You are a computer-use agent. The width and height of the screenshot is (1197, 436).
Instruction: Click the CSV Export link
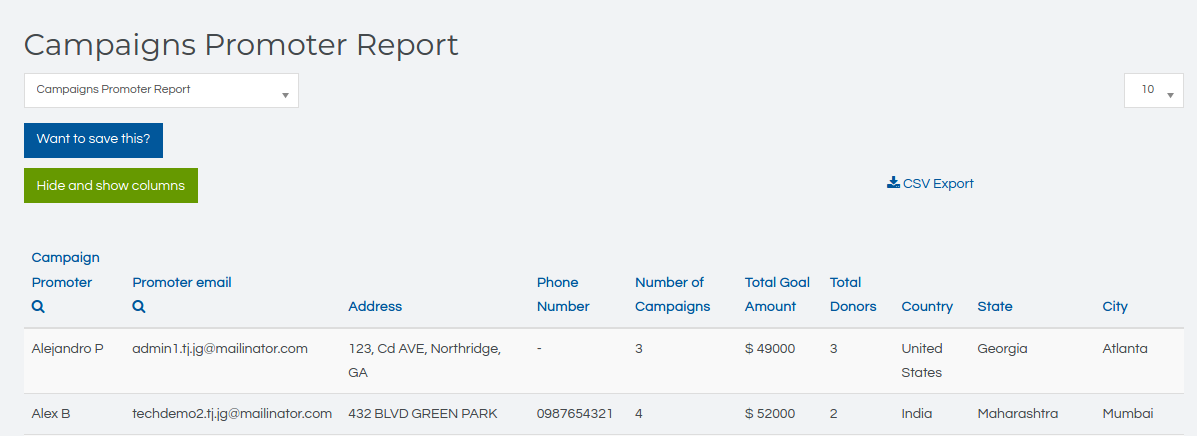[938, 184]
